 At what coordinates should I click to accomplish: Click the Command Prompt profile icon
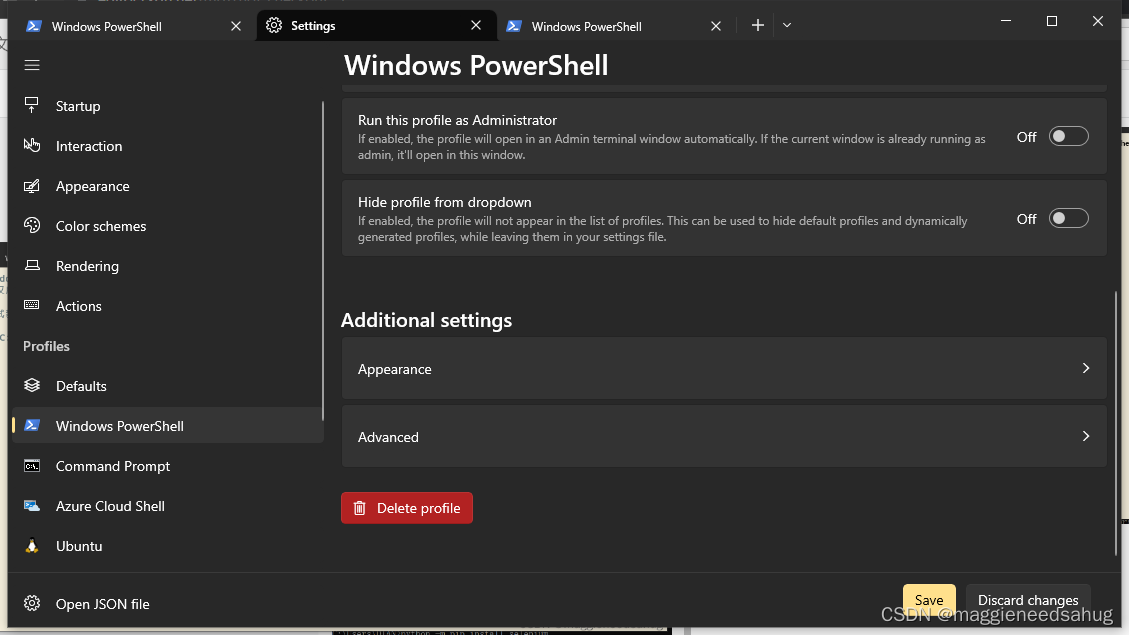[x=32, y=466]
